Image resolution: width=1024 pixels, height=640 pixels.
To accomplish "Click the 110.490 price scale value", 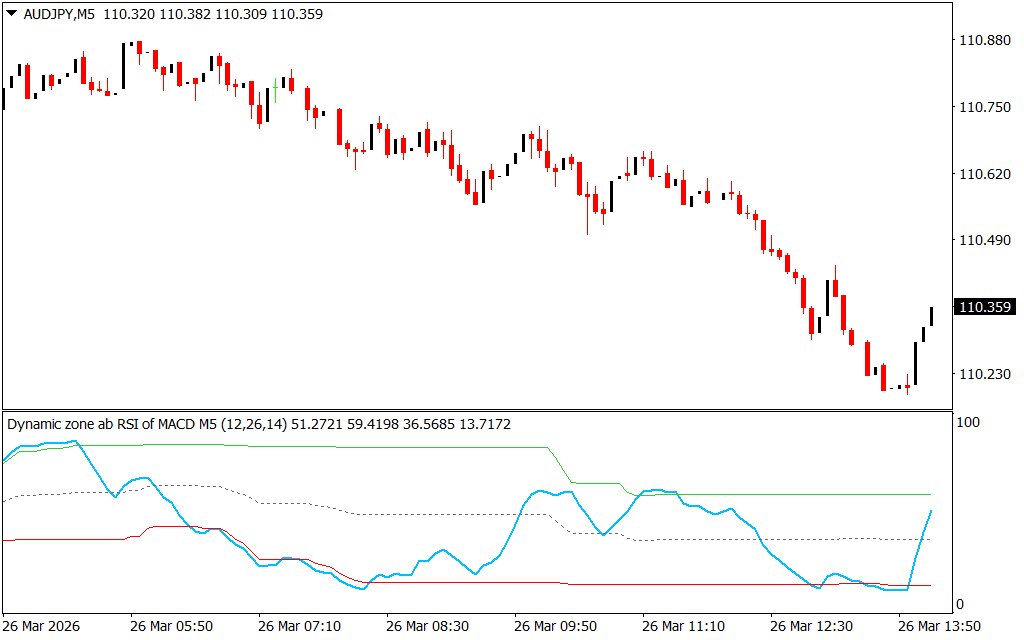I will pos(983,240).
